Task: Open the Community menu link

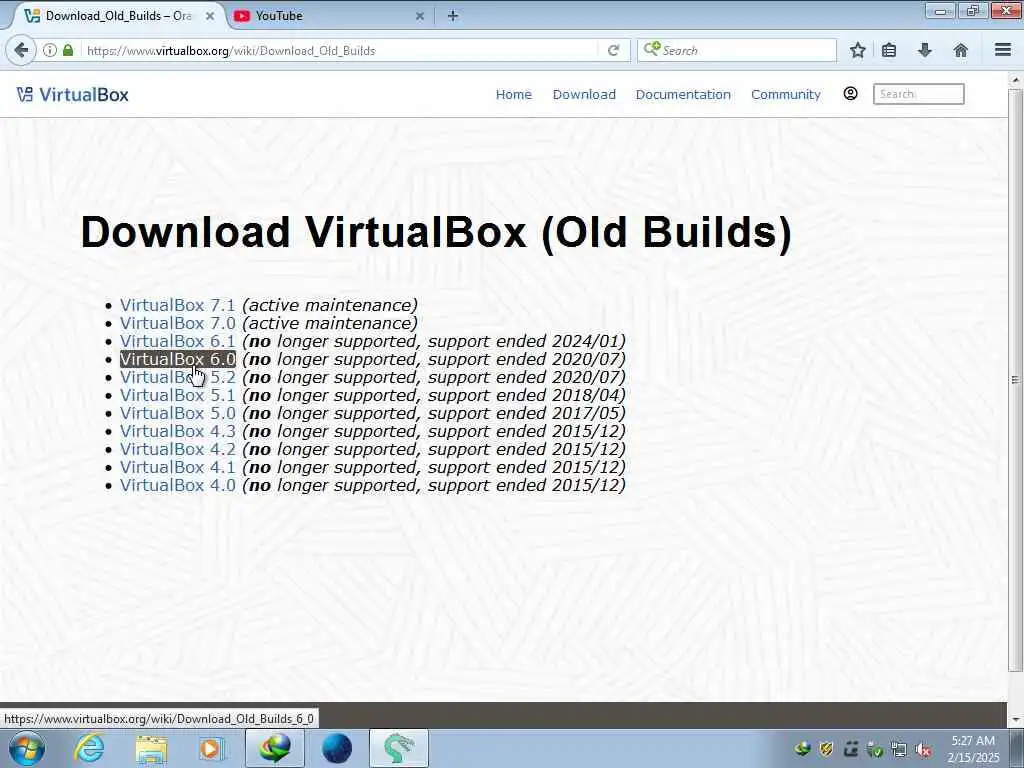Action: click(786, 95)
